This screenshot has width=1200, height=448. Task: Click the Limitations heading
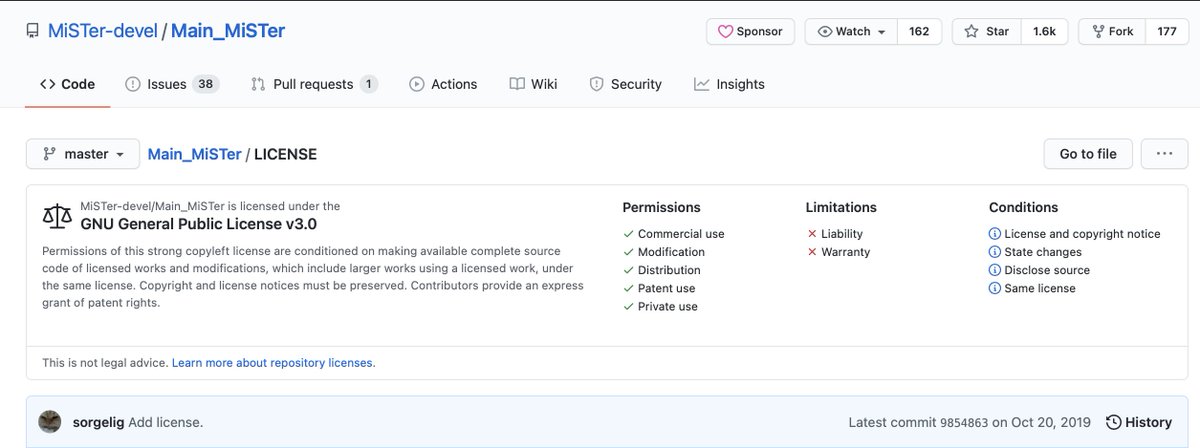click(841, 207)
